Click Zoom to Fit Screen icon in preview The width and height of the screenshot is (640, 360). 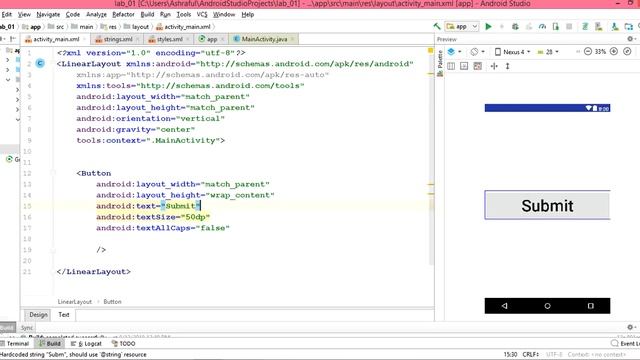tap(627, 51)
